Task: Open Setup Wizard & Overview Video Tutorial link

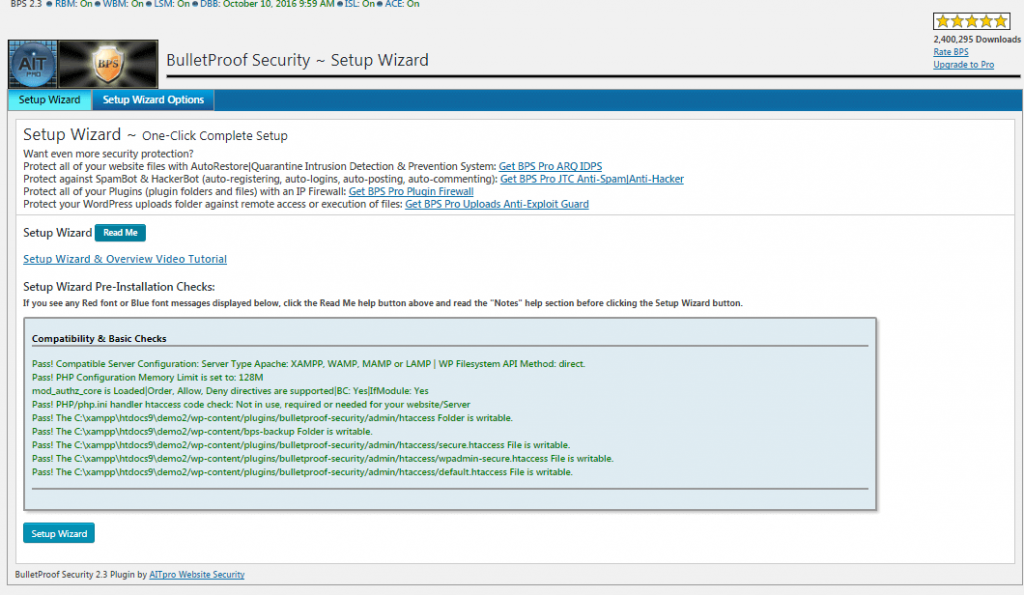Action: point(125,259)
